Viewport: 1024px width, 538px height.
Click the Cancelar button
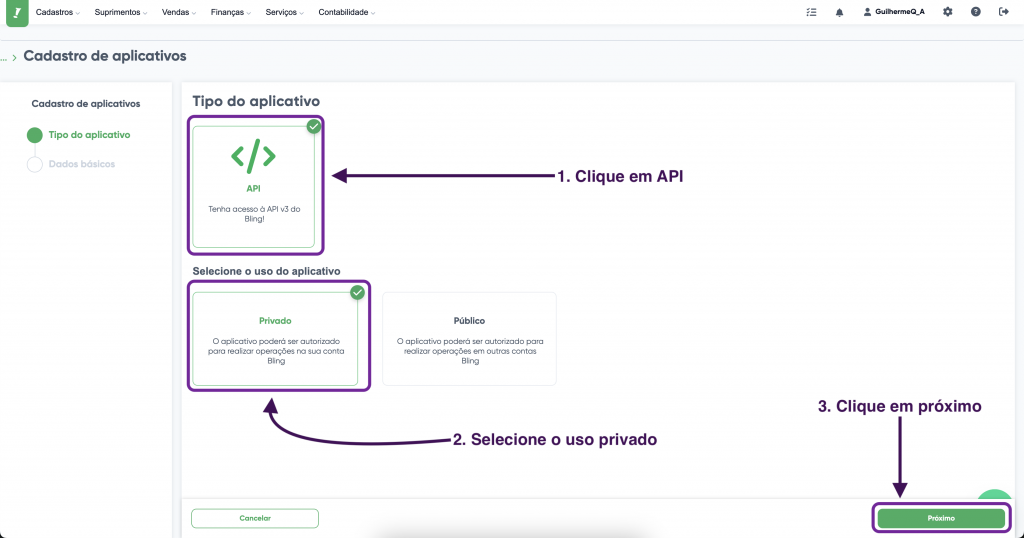click(255, 518)
